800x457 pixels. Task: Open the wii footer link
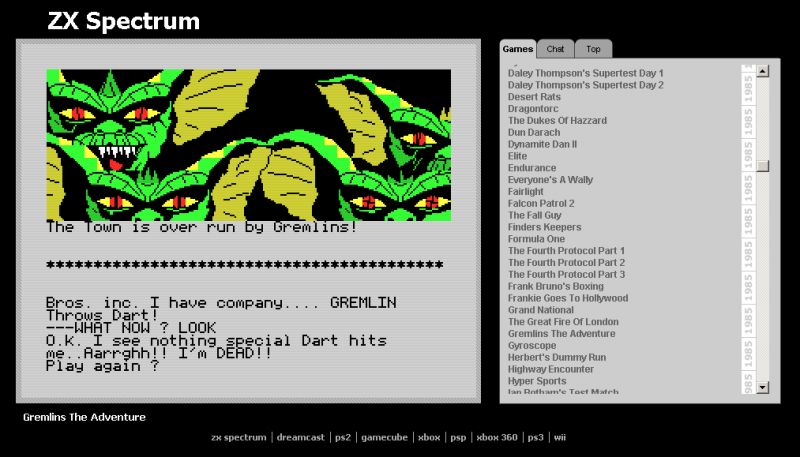[560, 437]
